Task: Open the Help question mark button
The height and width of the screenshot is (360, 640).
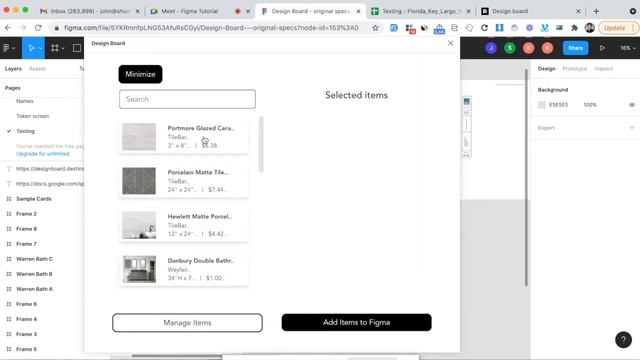Action: click(623, 340)
